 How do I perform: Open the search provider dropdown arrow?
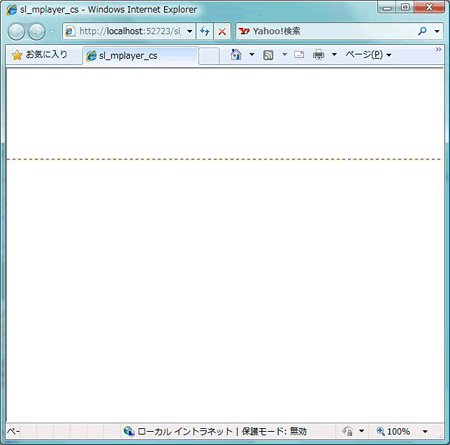tap(437, 31)
